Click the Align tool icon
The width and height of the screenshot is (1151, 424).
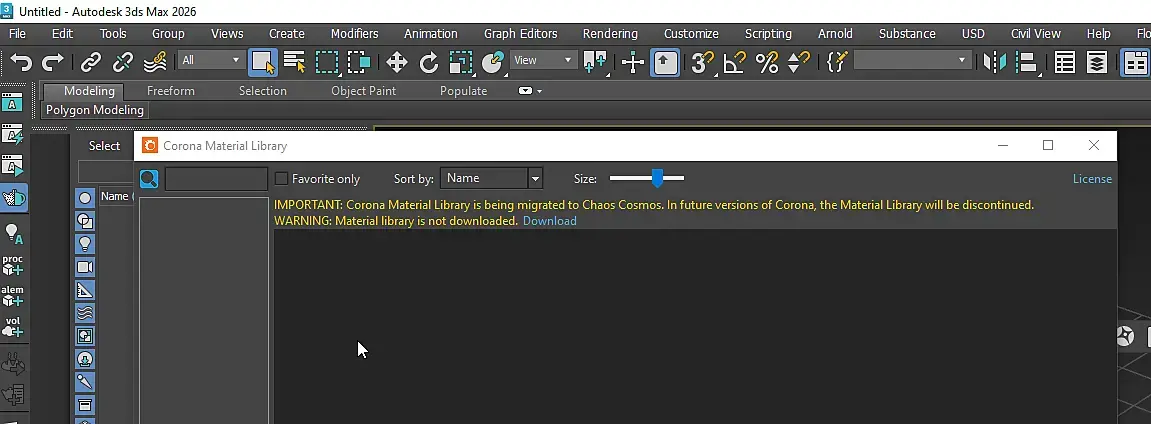tap(1028, 62)
